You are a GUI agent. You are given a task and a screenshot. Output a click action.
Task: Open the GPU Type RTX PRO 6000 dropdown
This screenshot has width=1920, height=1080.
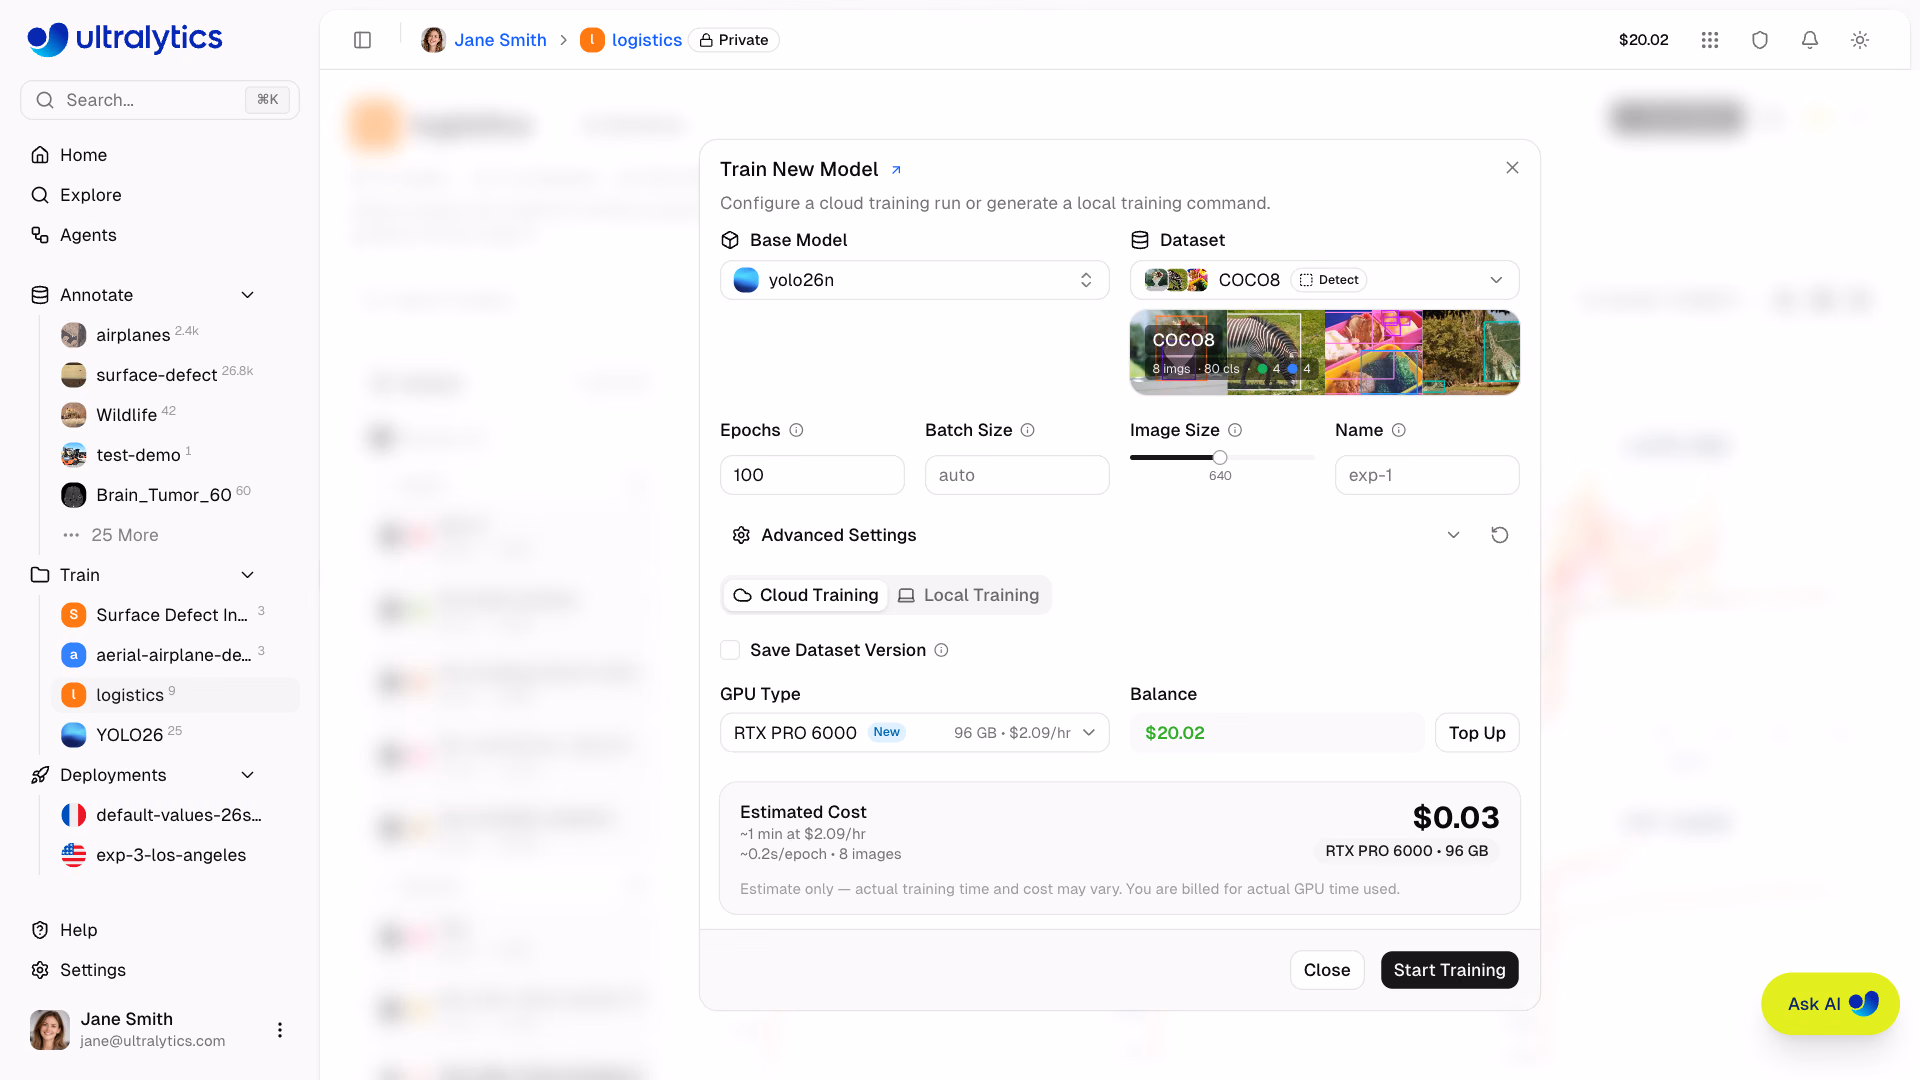914,733
